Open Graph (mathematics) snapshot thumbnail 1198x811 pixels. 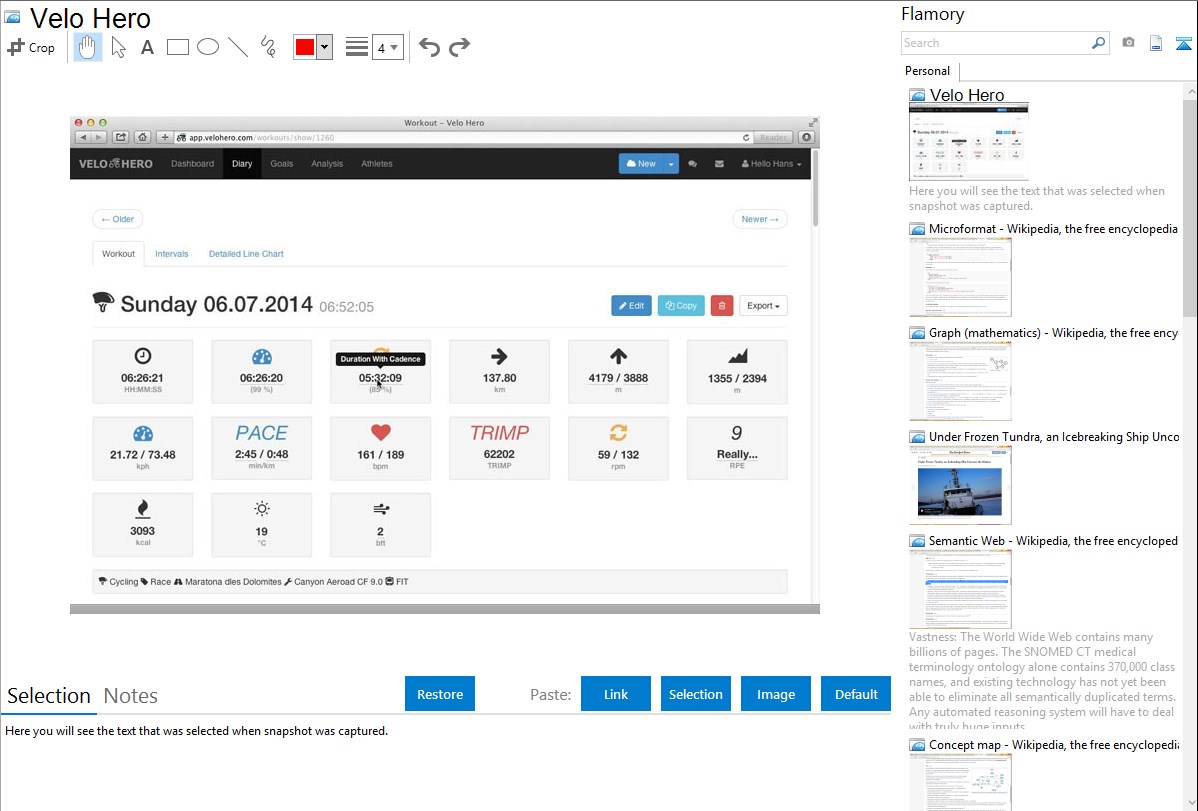pos(960,381)
